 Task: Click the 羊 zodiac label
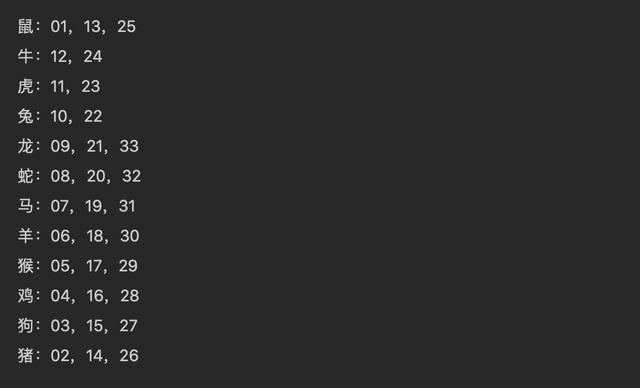pos(25,236)
